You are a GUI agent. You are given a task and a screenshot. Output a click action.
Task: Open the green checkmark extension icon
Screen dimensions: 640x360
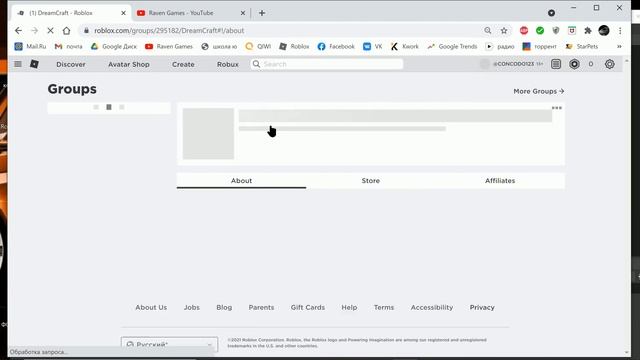click(540, 31)
